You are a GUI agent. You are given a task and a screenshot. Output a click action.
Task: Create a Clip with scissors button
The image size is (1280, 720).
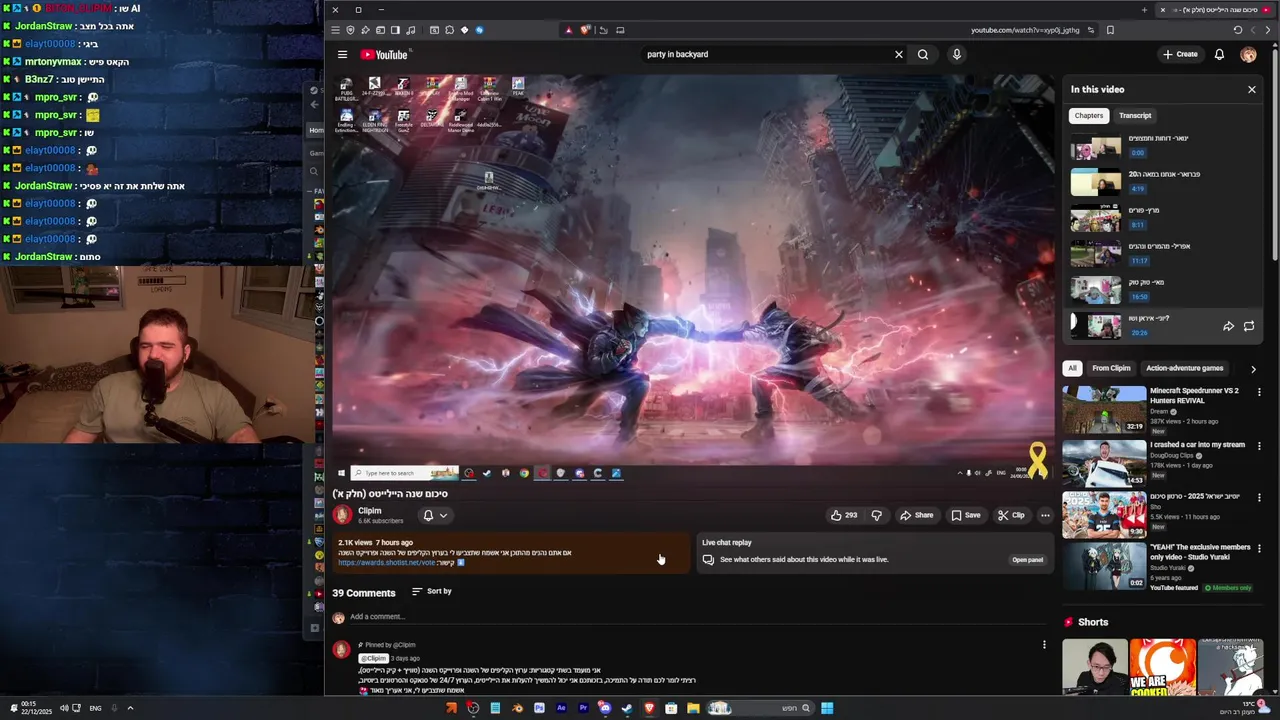click(1011, 515)
